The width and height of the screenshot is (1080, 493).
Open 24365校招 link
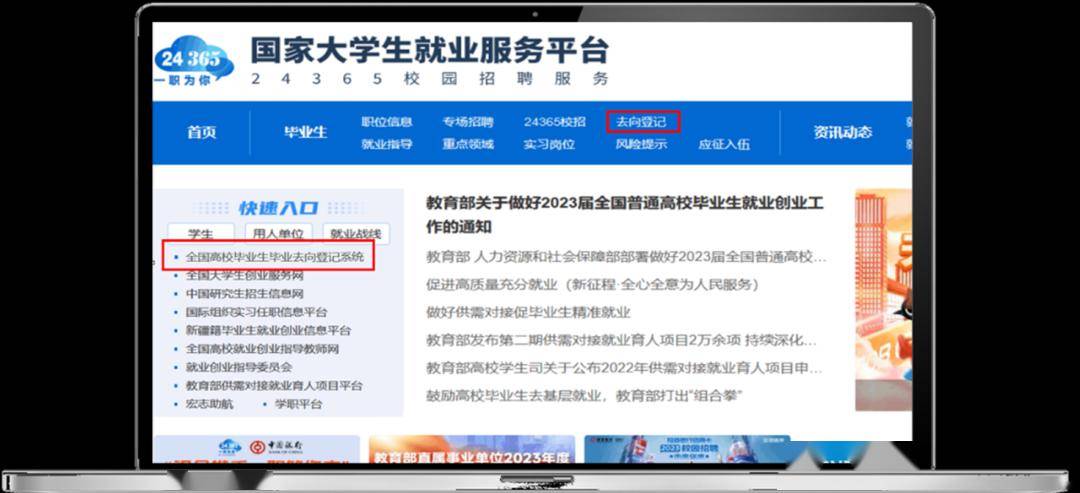point(554,122)
